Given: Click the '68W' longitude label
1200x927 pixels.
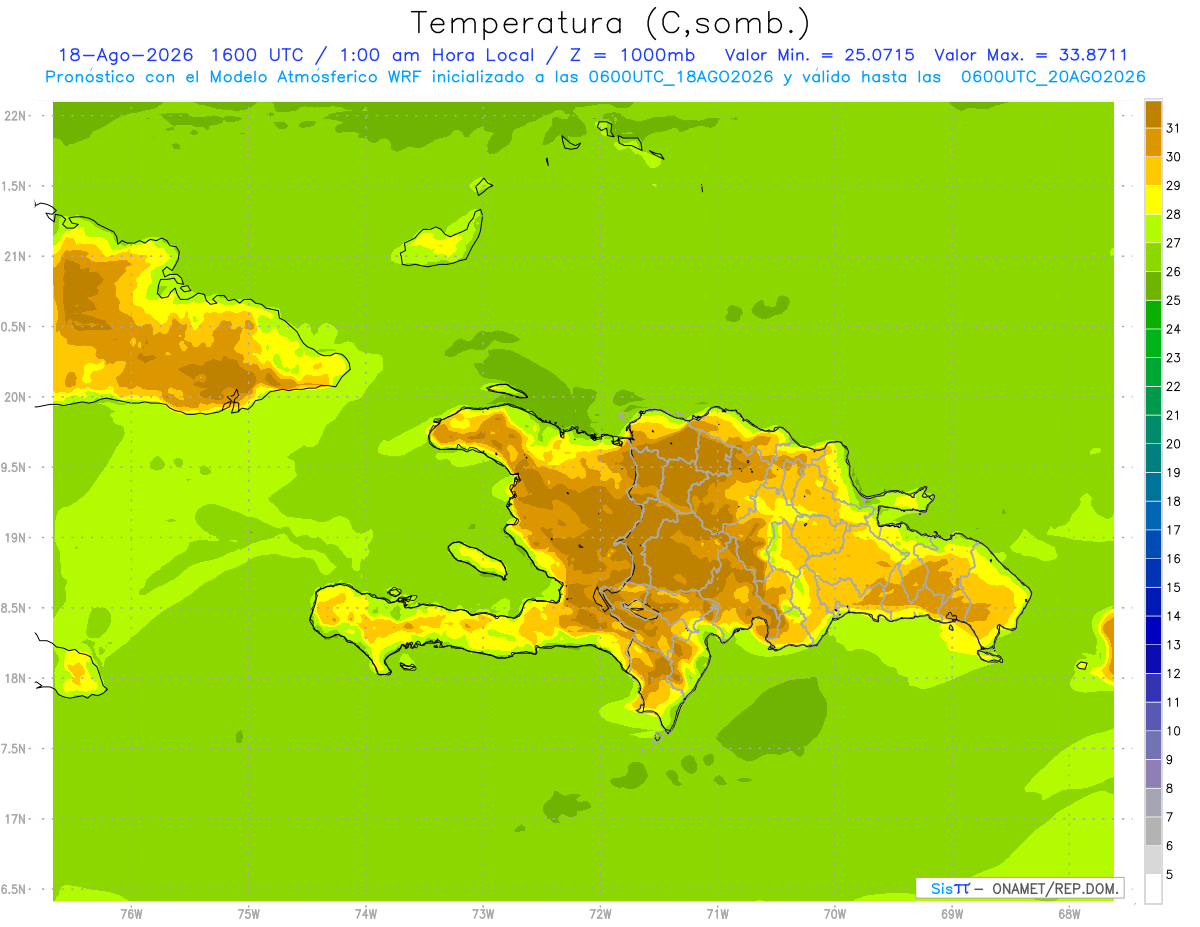Looking at the screenshot, I should pyautogui.click(x=1069, y=914).
